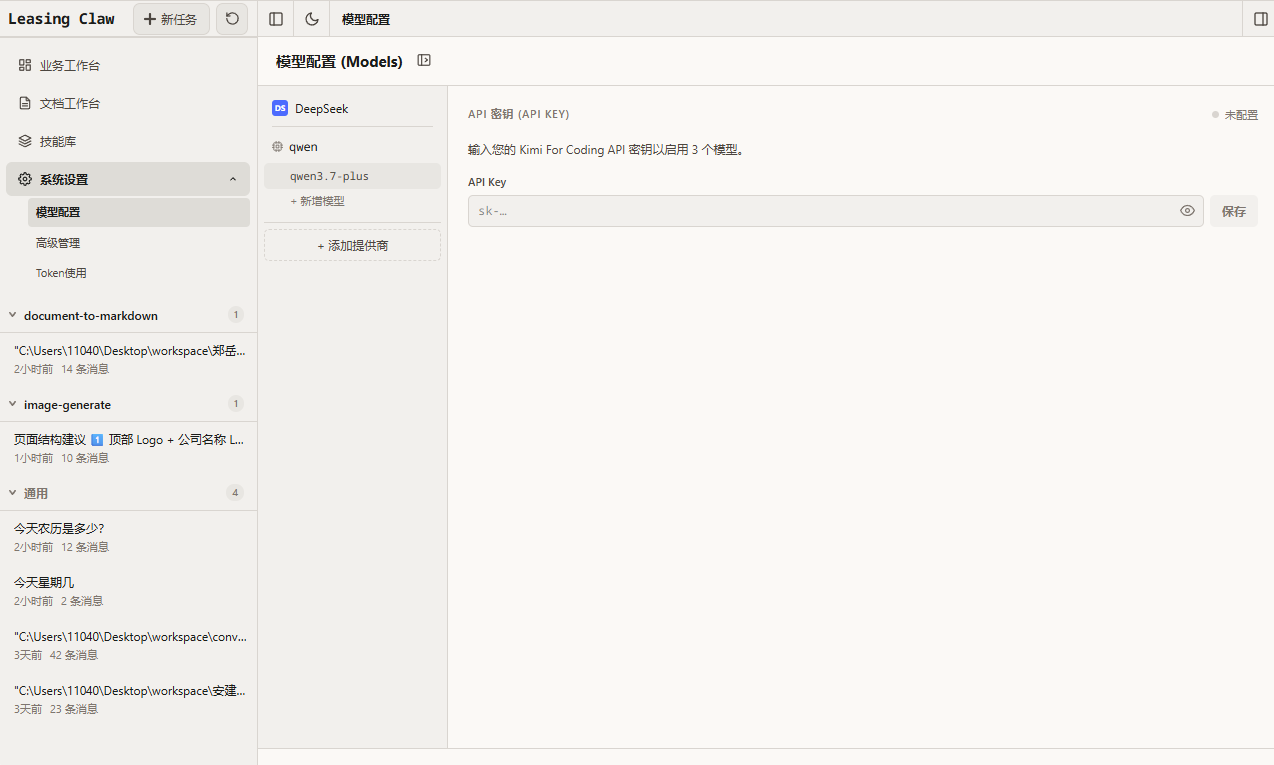Collapse the 系统设置 section chevron

point(233,179)
